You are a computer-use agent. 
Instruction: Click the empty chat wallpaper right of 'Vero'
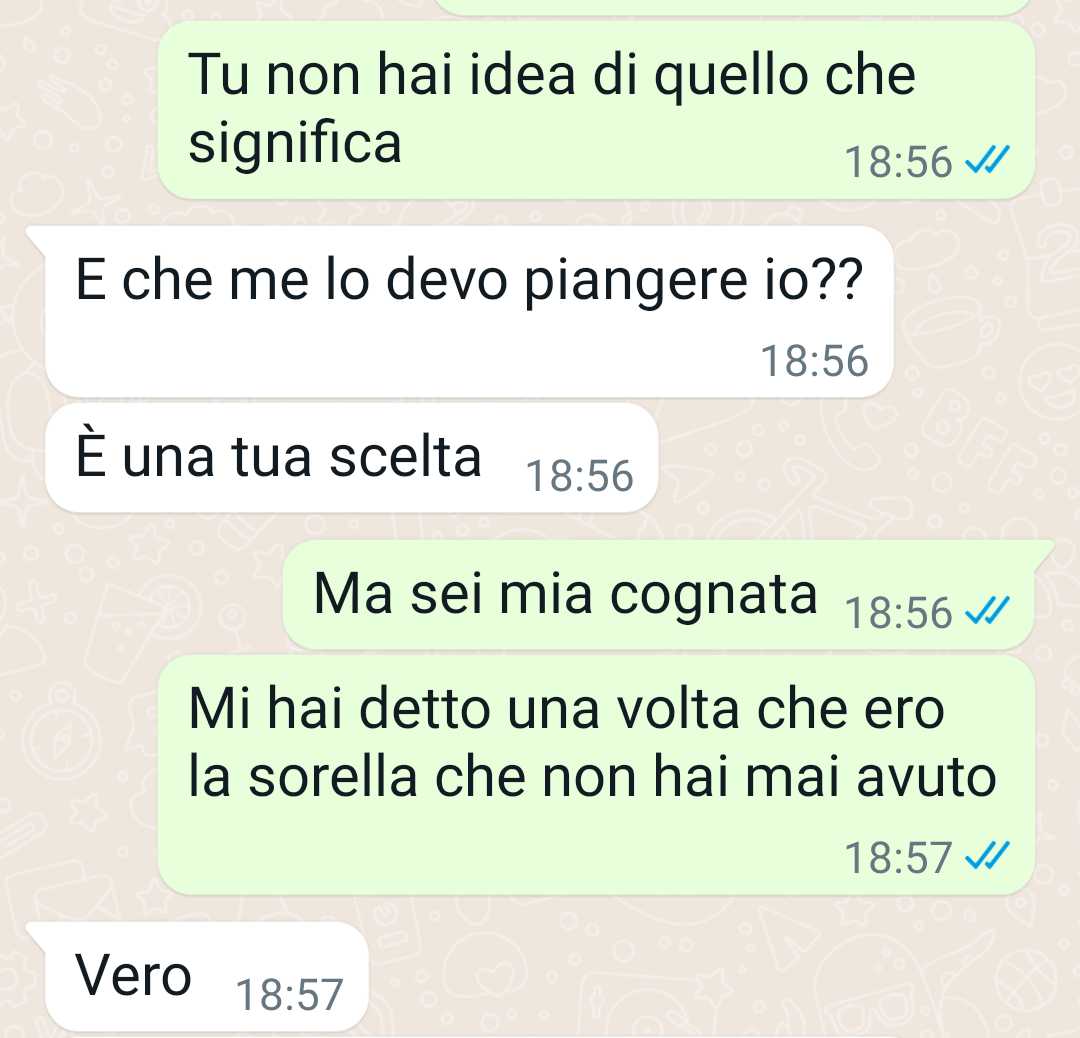(689, 978)
